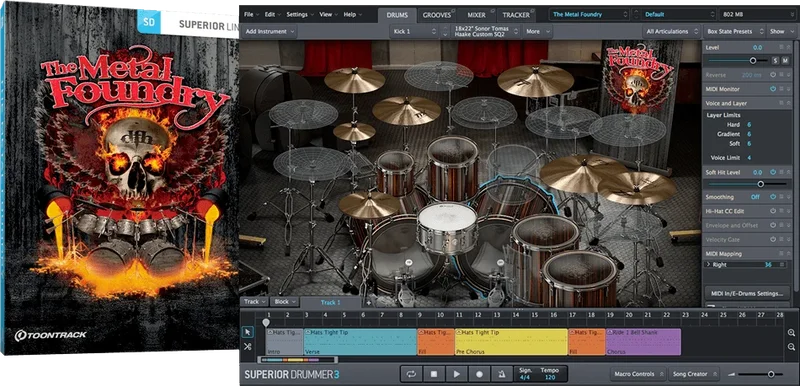Select the scissors cut tool

pyautogui.click(x=248, y=347)
